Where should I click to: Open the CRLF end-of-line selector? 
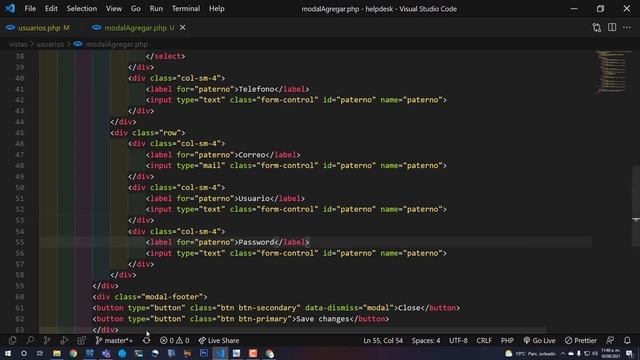pyautogui.click(x=484, y=340)
